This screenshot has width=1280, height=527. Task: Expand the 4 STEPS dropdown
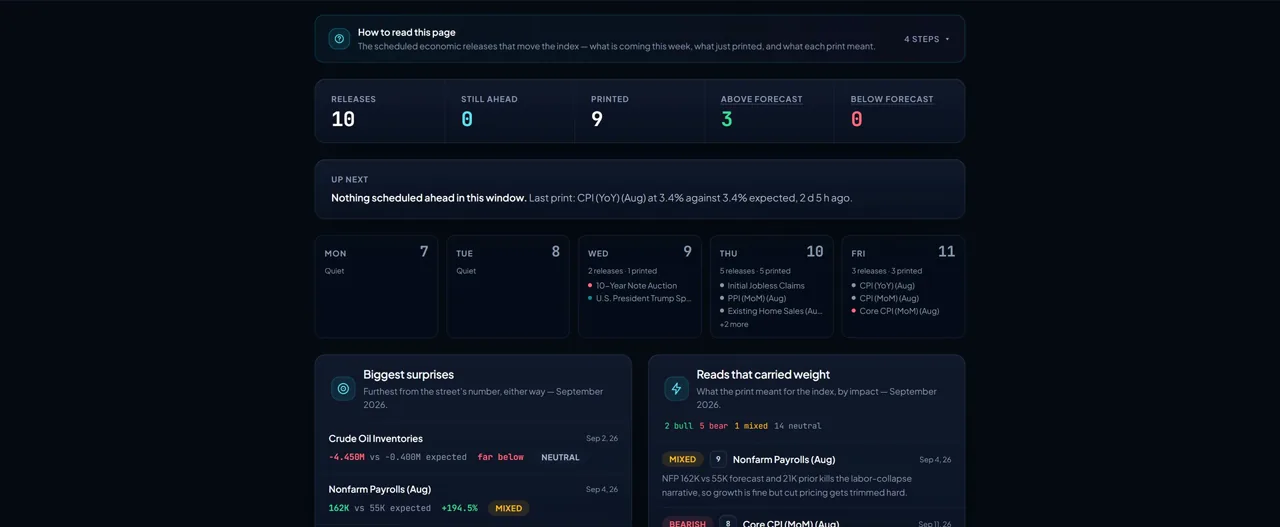(x=927, y=39)
